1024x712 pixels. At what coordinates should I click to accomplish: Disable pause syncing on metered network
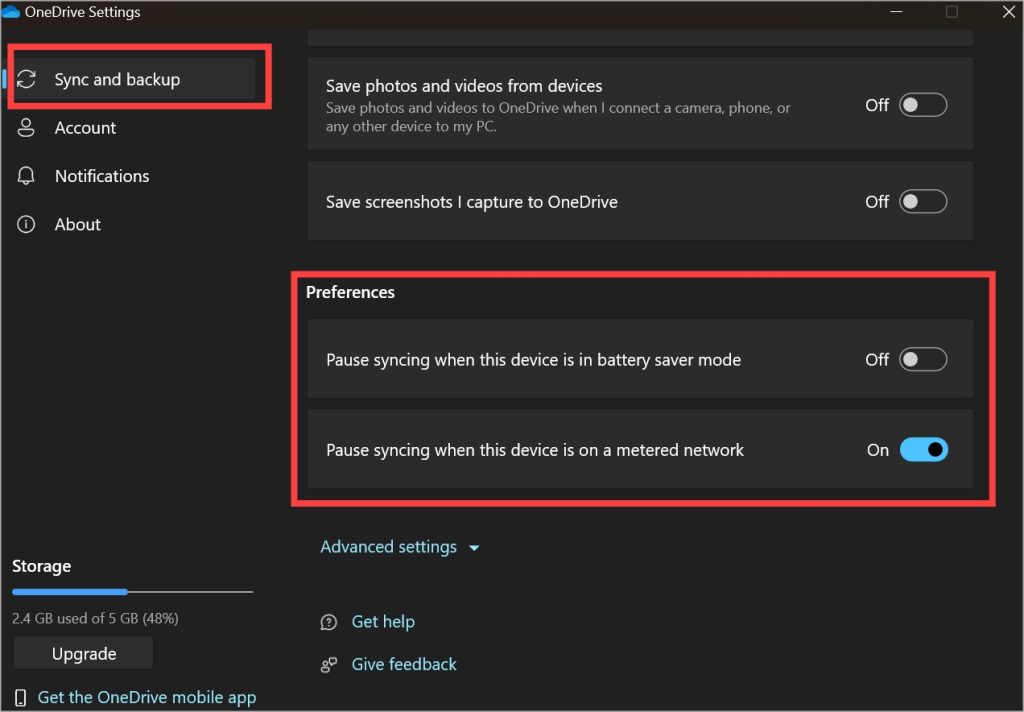click(922, 450)
